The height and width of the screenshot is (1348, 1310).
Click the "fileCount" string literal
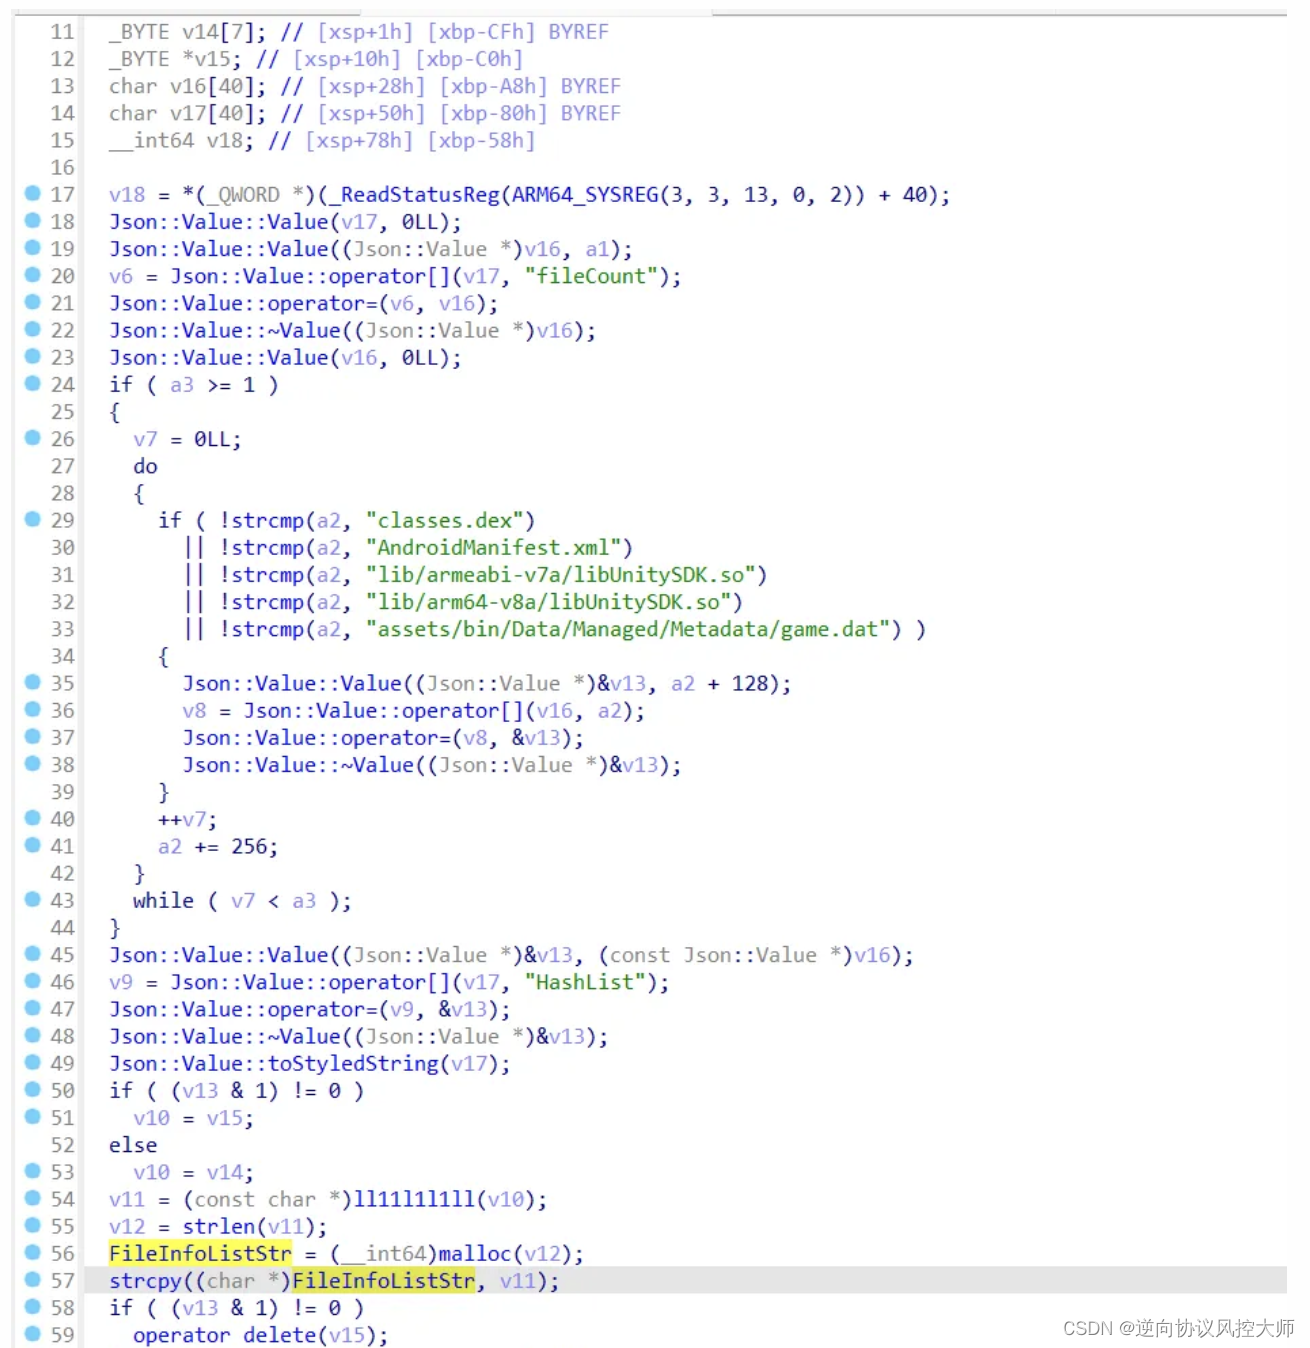591,276
